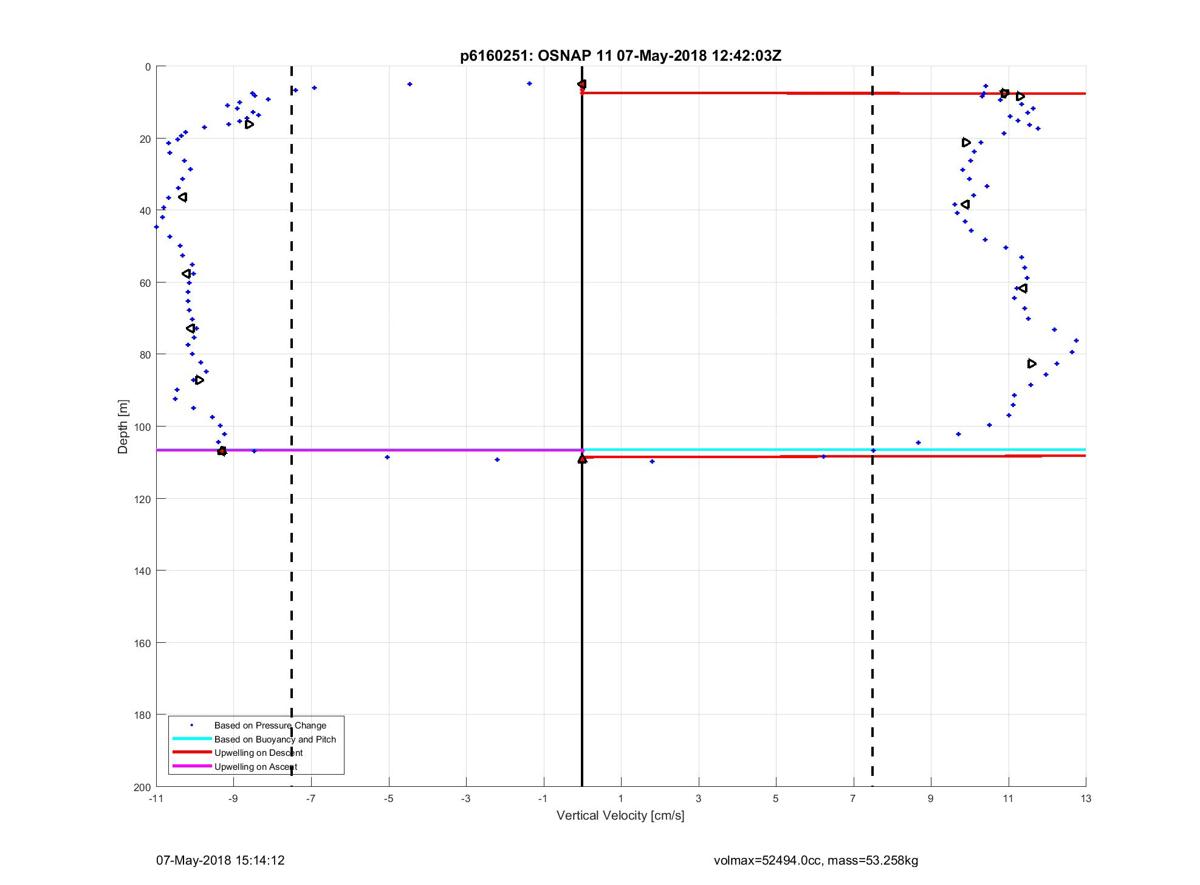Click y-axis tick label '100'
This screenshot has height=885, width=1200.
(141, 427)
